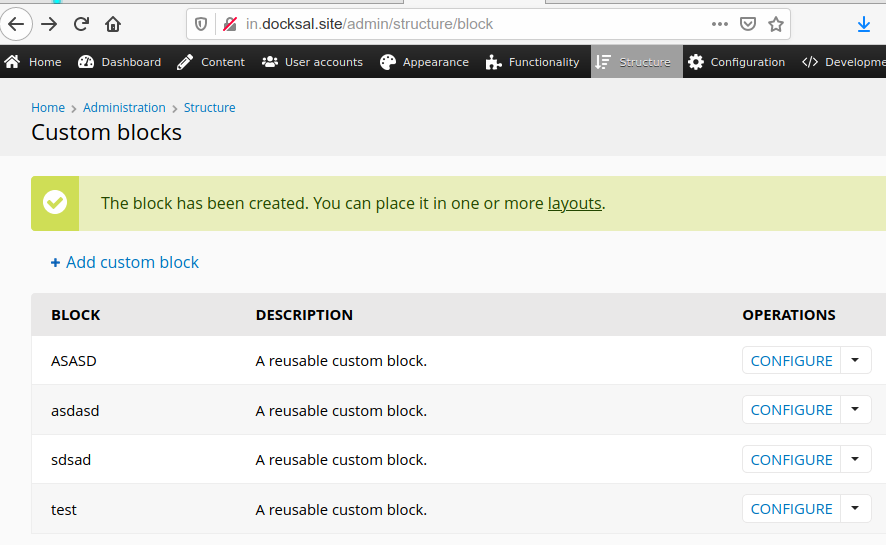Expand operations dropdown for sdsad block
The image size is (886, 545).
coord(855,459)
